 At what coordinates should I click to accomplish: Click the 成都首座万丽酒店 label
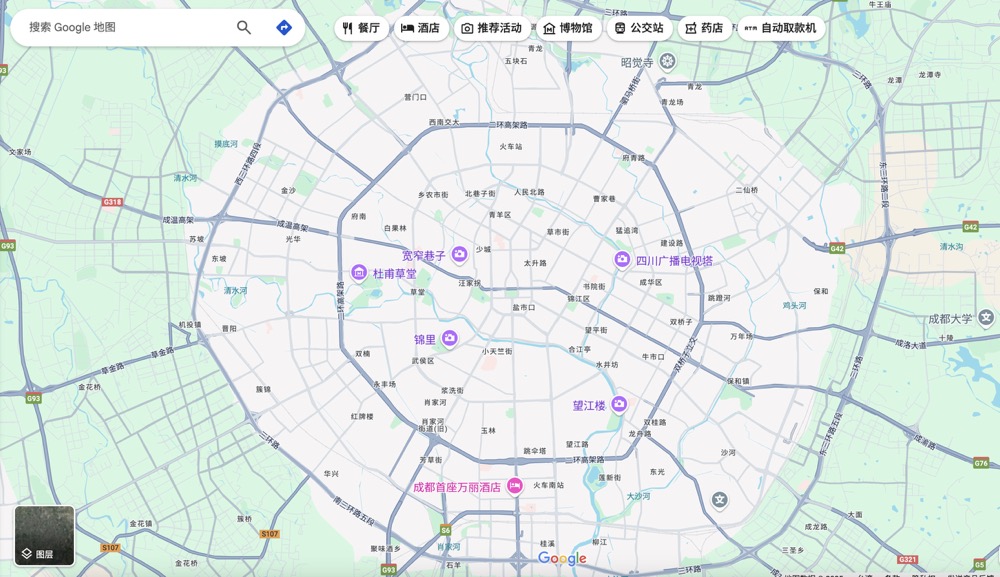pyautogui.click(x=457, y=487)
